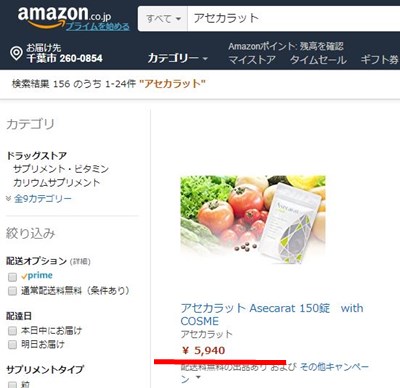The image size is (400, 388).
Task: Click the delivery location pin icon
Action: click(x=16, y=53)
